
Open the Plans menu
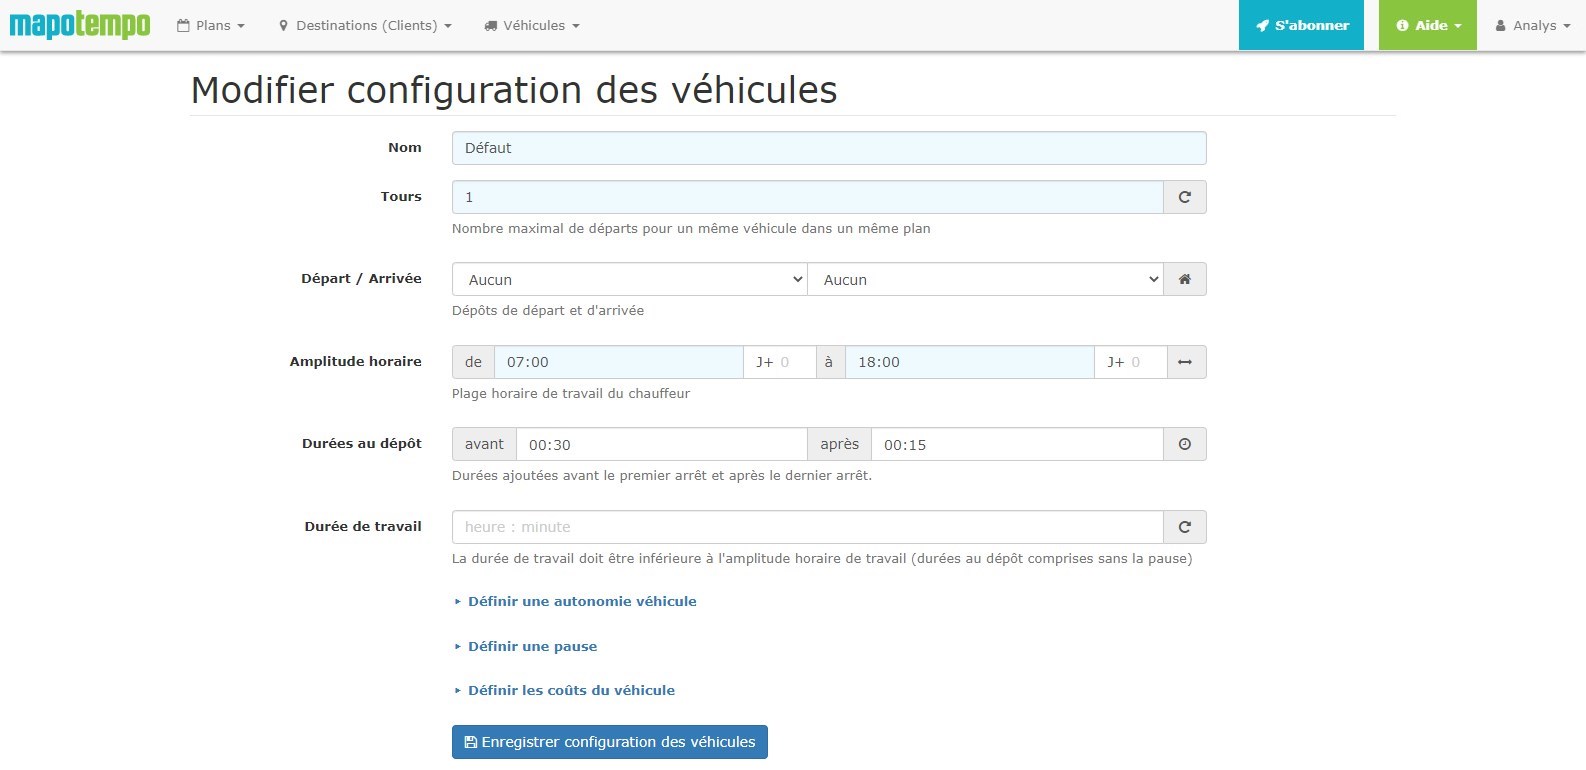click(x=211, y=25)
